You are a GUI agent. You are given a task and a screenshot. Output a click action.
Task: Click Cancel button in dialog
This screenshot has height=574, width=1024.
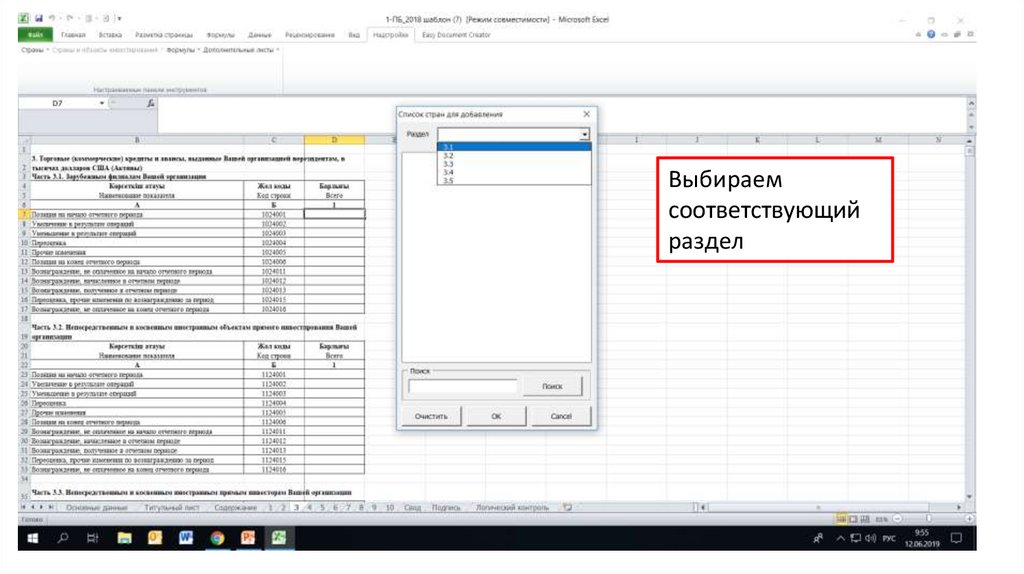click(561, 416)
